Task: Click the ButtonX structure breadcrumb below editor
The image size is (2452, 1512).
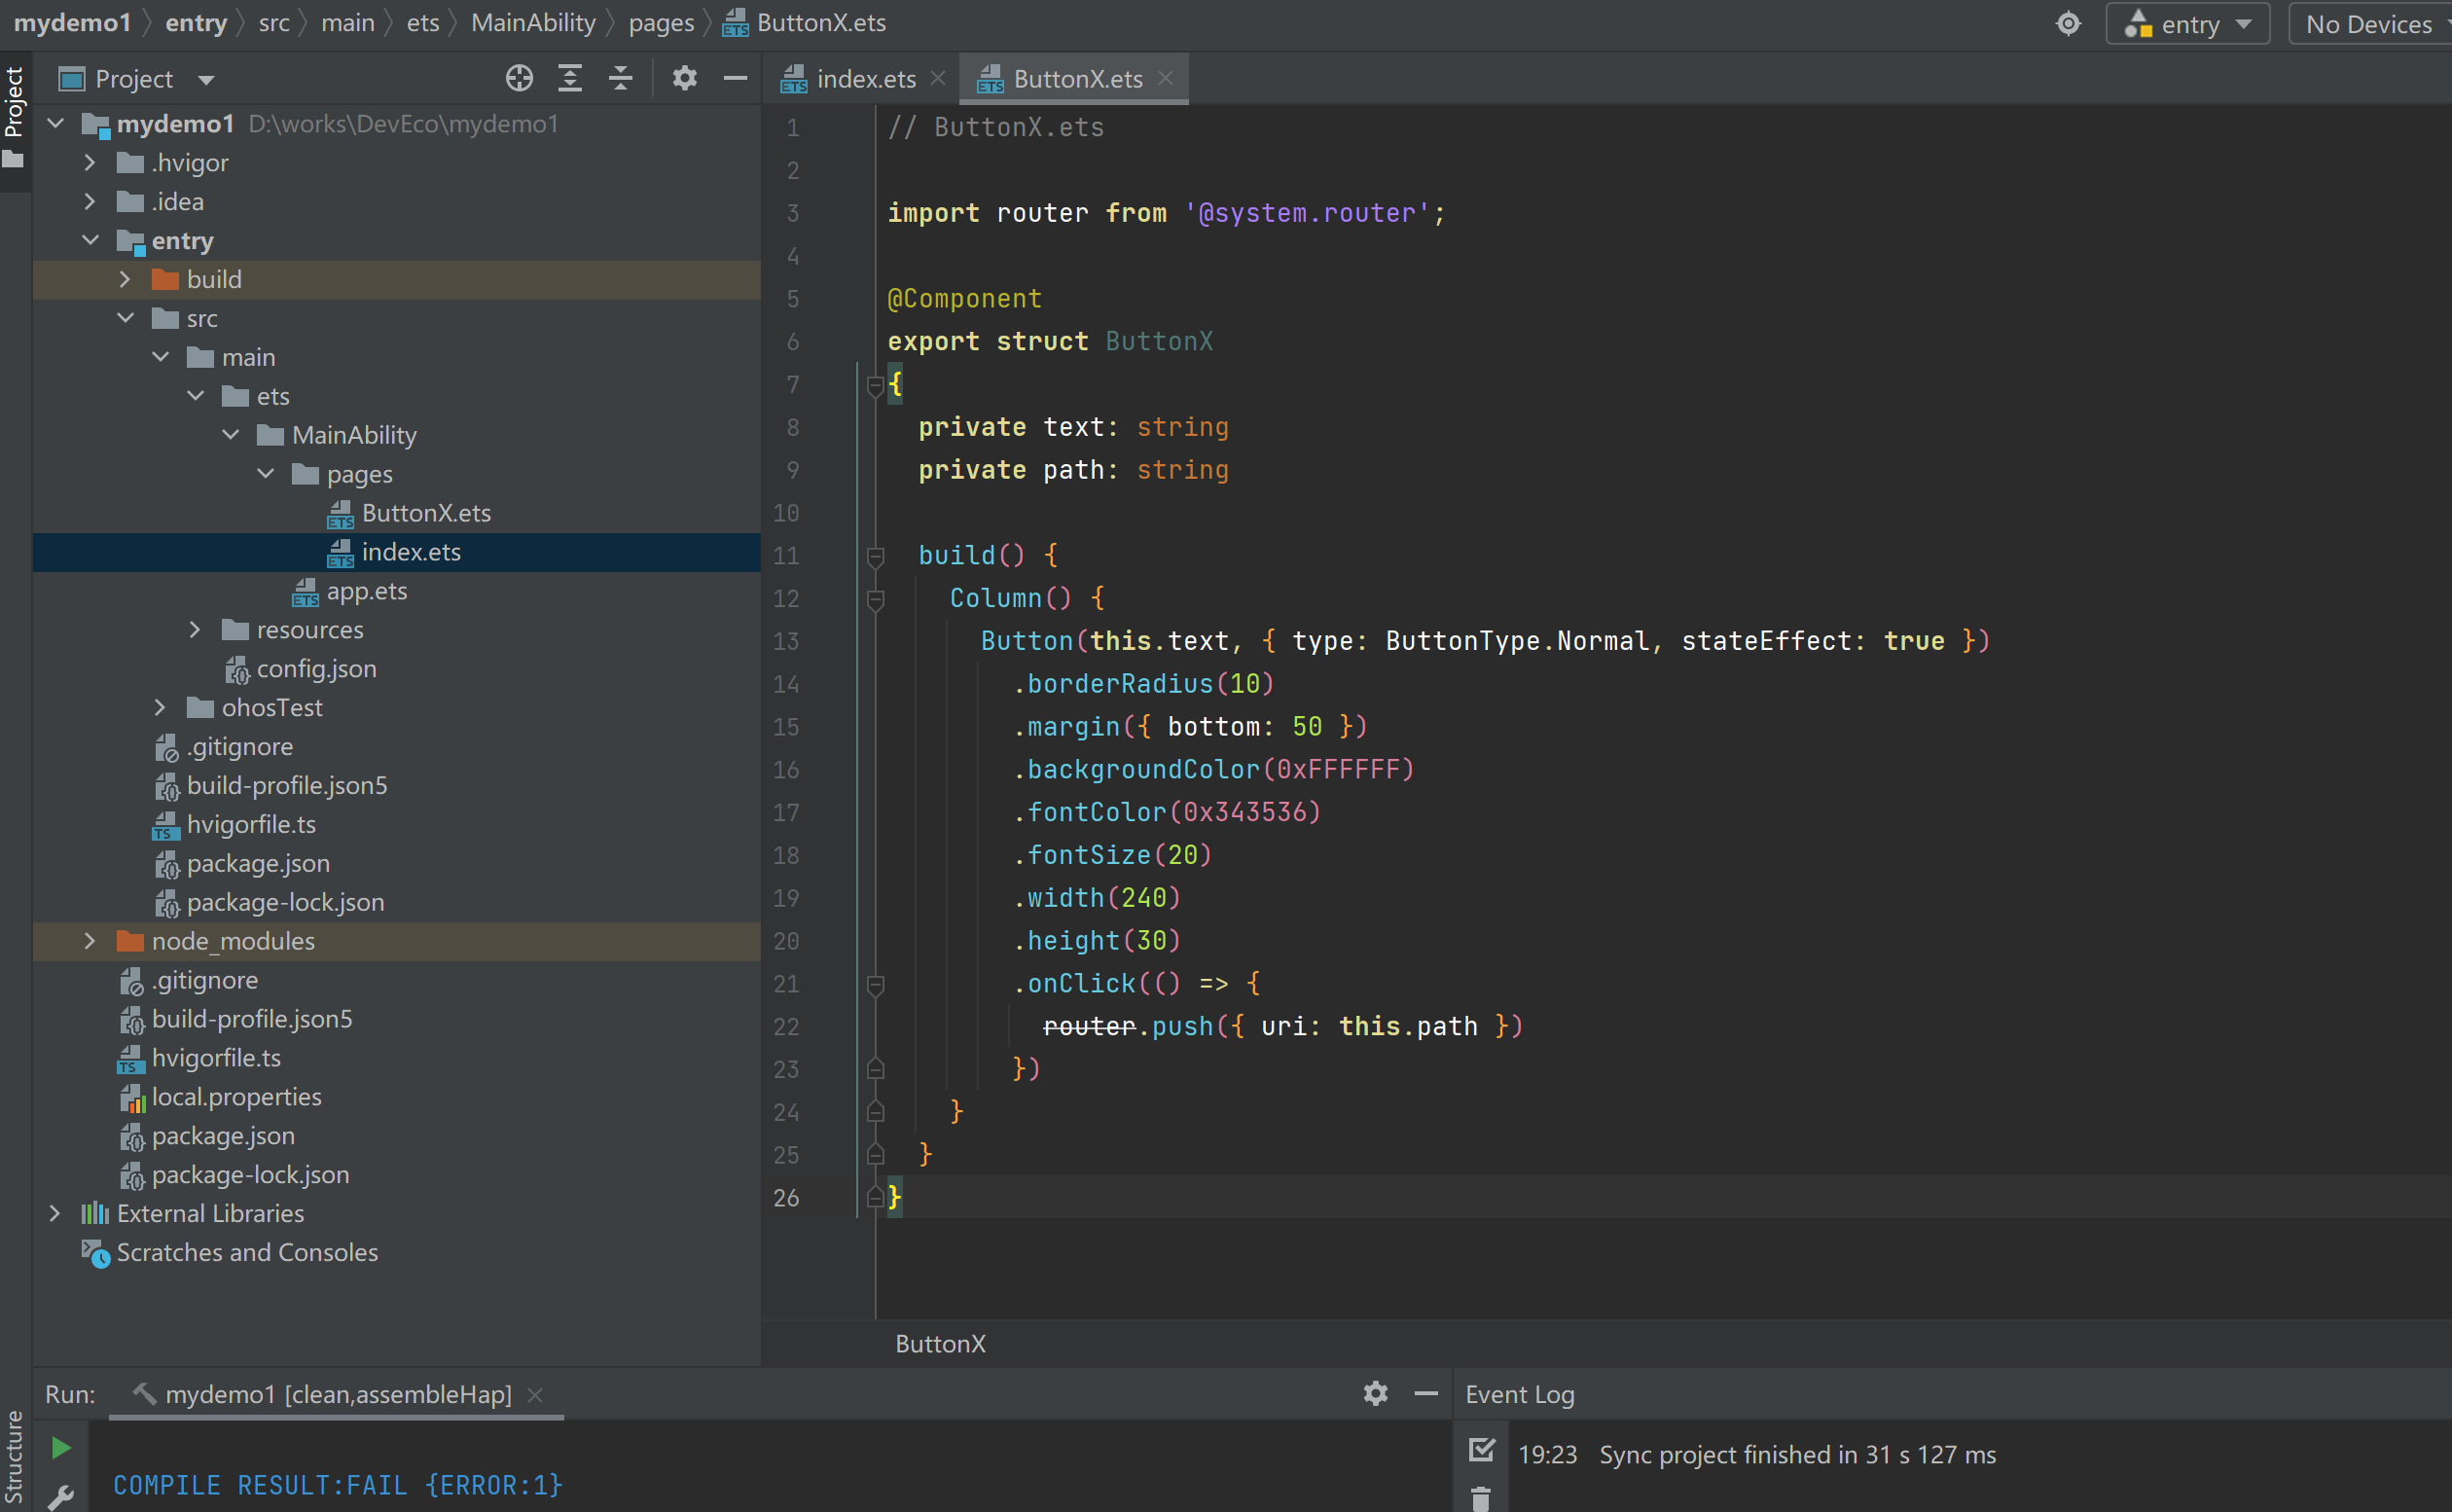Action: 940,1343
